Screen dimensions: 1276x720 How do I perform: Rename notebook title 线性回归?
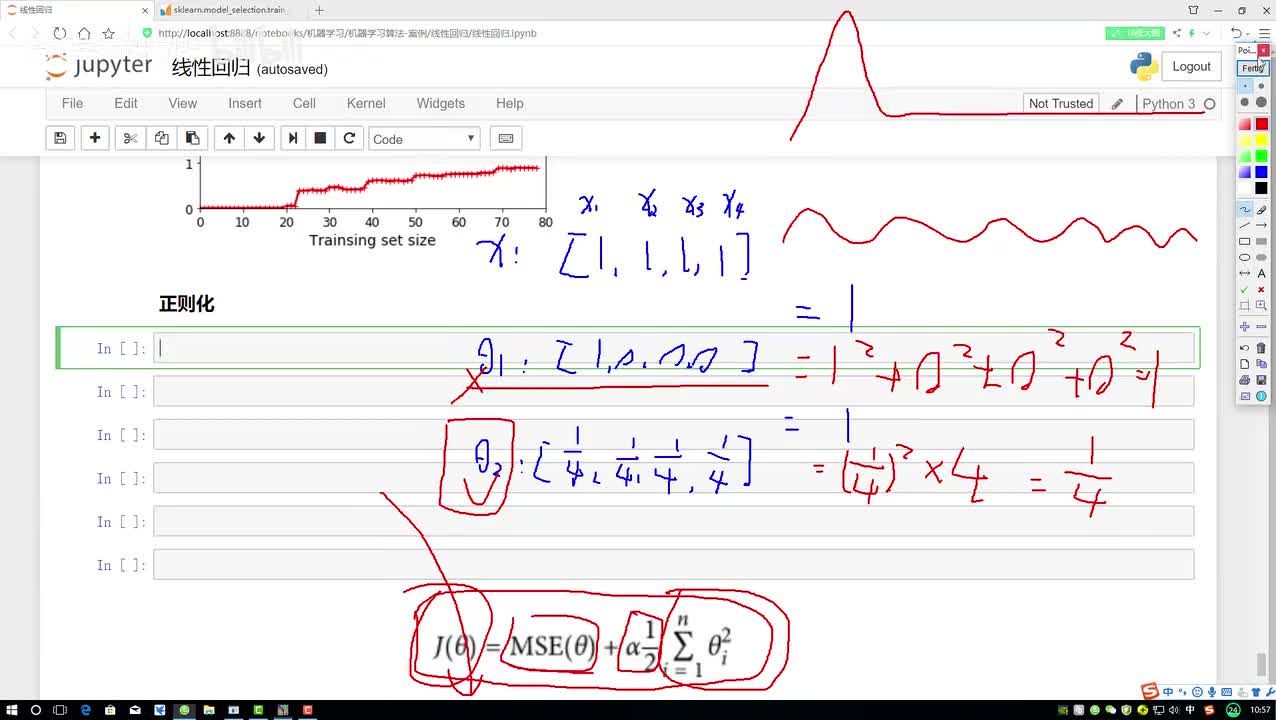[x=211, y=68]
